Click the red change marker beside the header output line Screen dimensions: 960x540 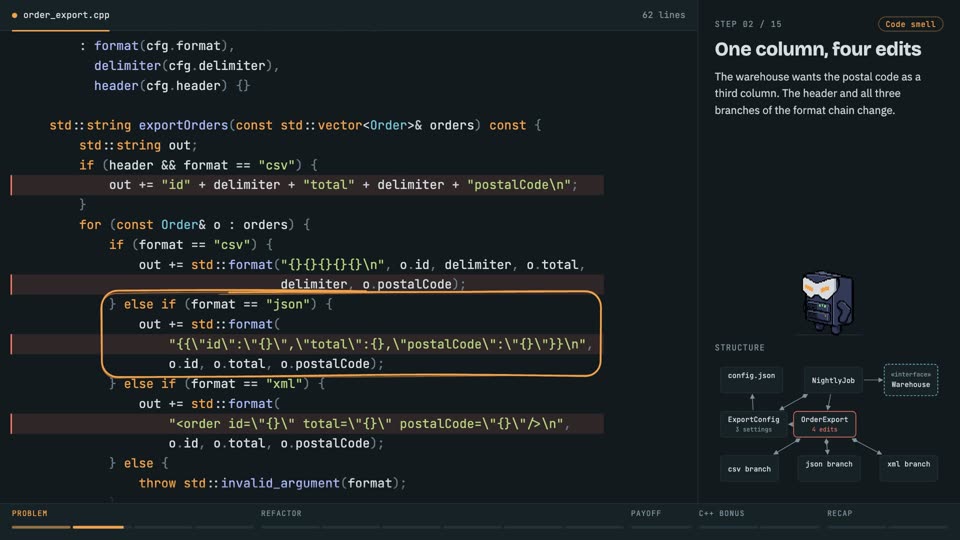(x=11, y=185)
